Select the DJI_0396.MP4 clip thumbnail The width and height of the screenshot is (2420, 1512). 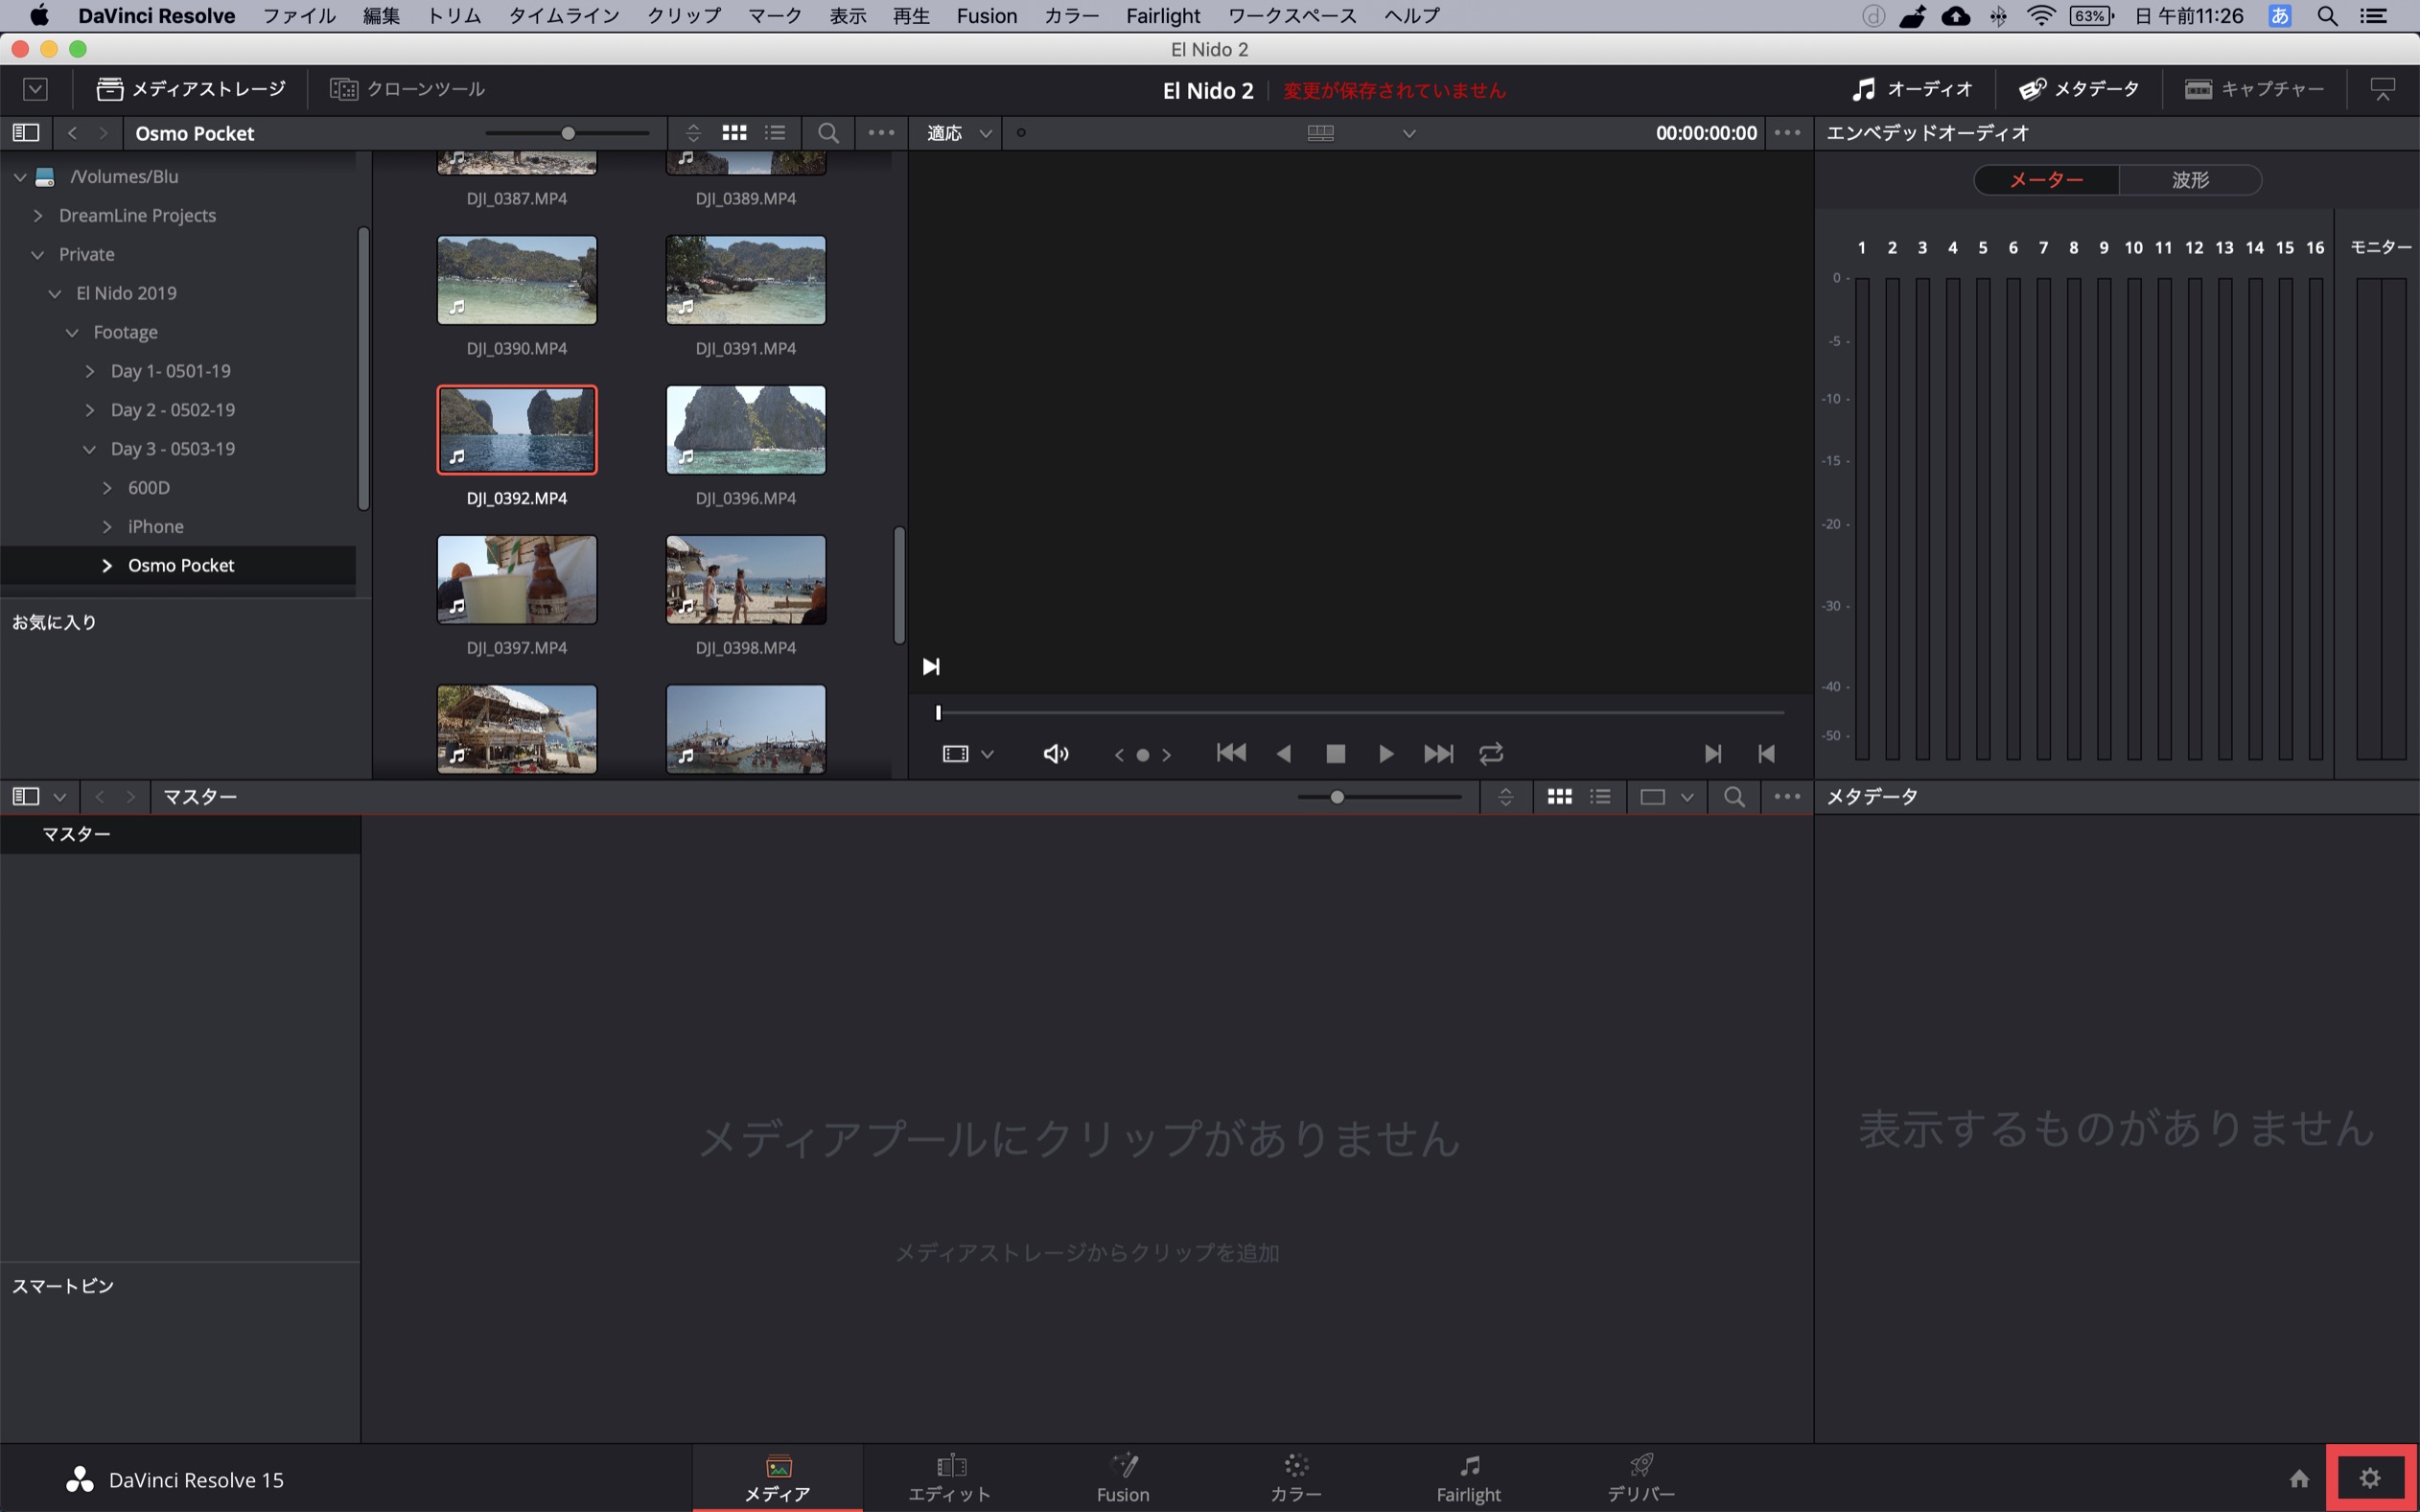coord(745,430)
